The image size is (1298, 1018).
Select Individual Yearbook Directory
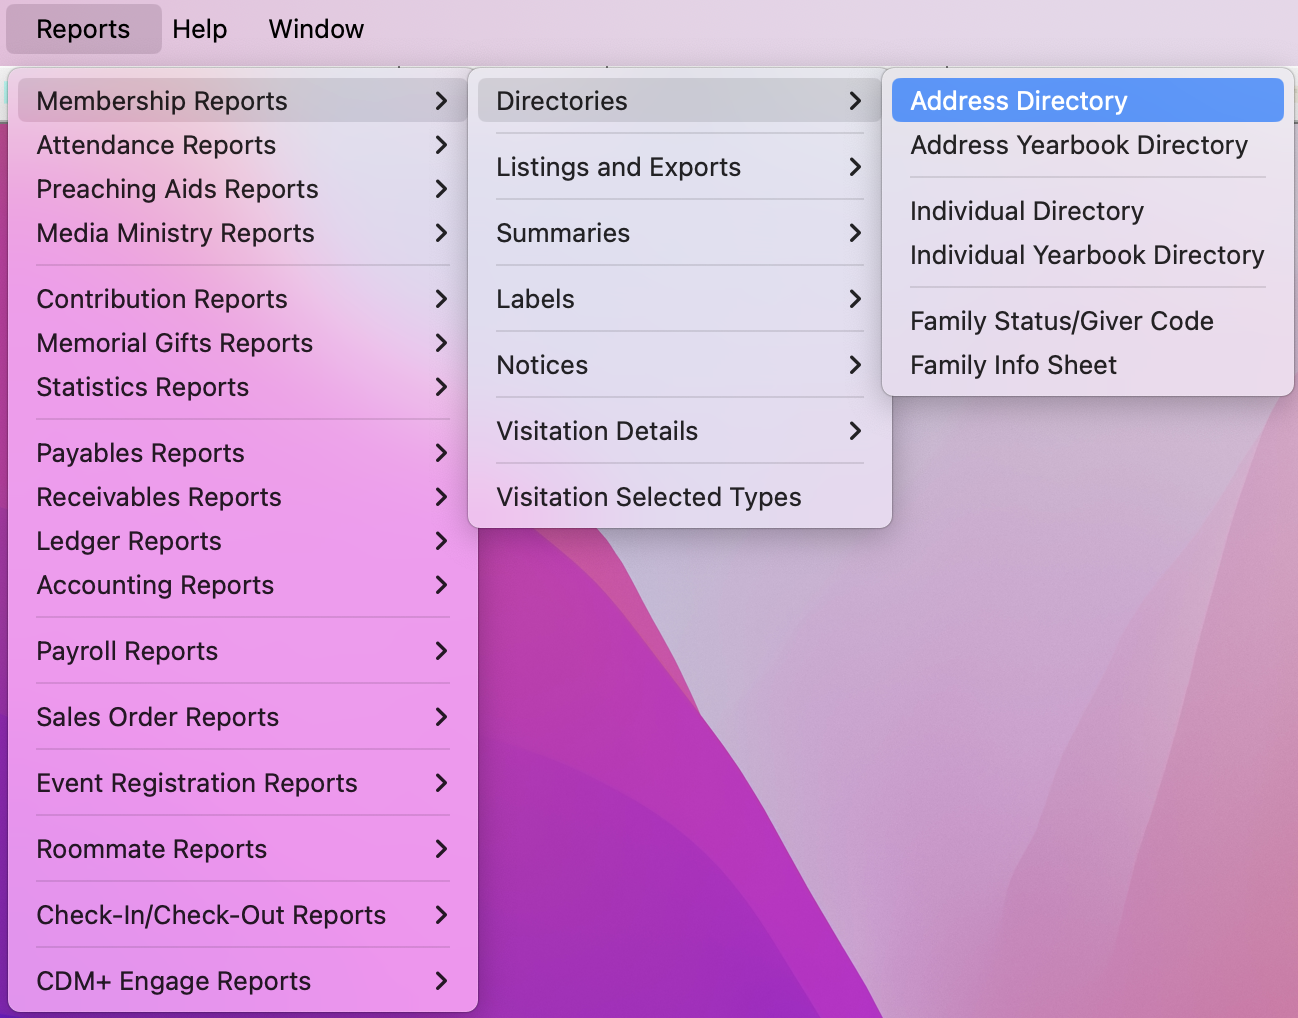(1086, 255)
